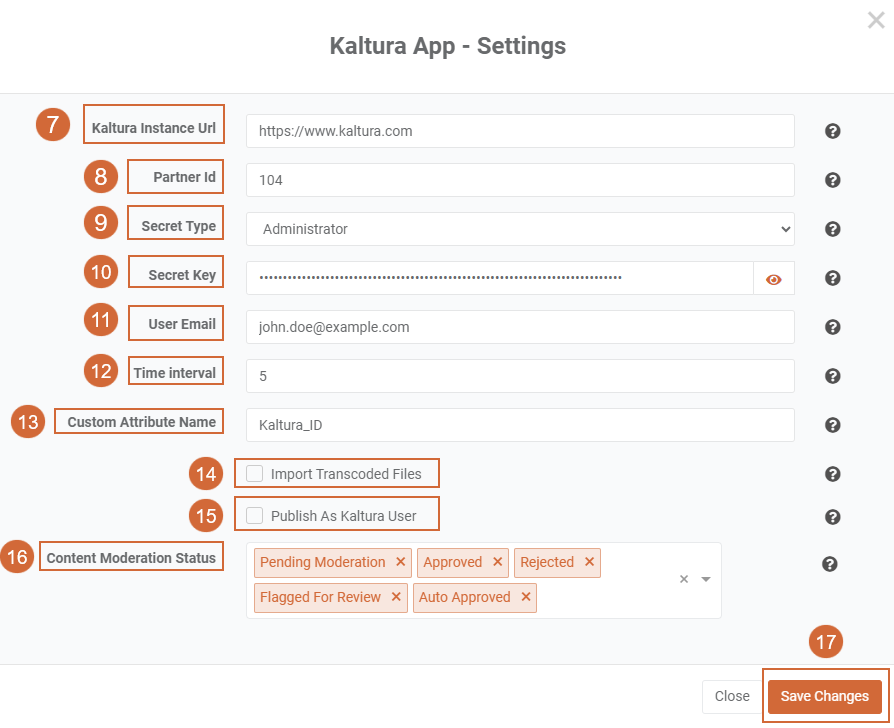Expand Content Moderation Status dropdown arrow

tap(706, 579)
